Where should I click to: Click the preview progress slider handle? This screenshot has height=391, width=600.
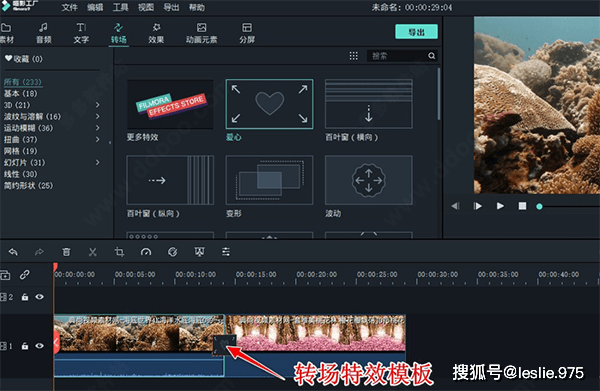click(x=539, y=207)
